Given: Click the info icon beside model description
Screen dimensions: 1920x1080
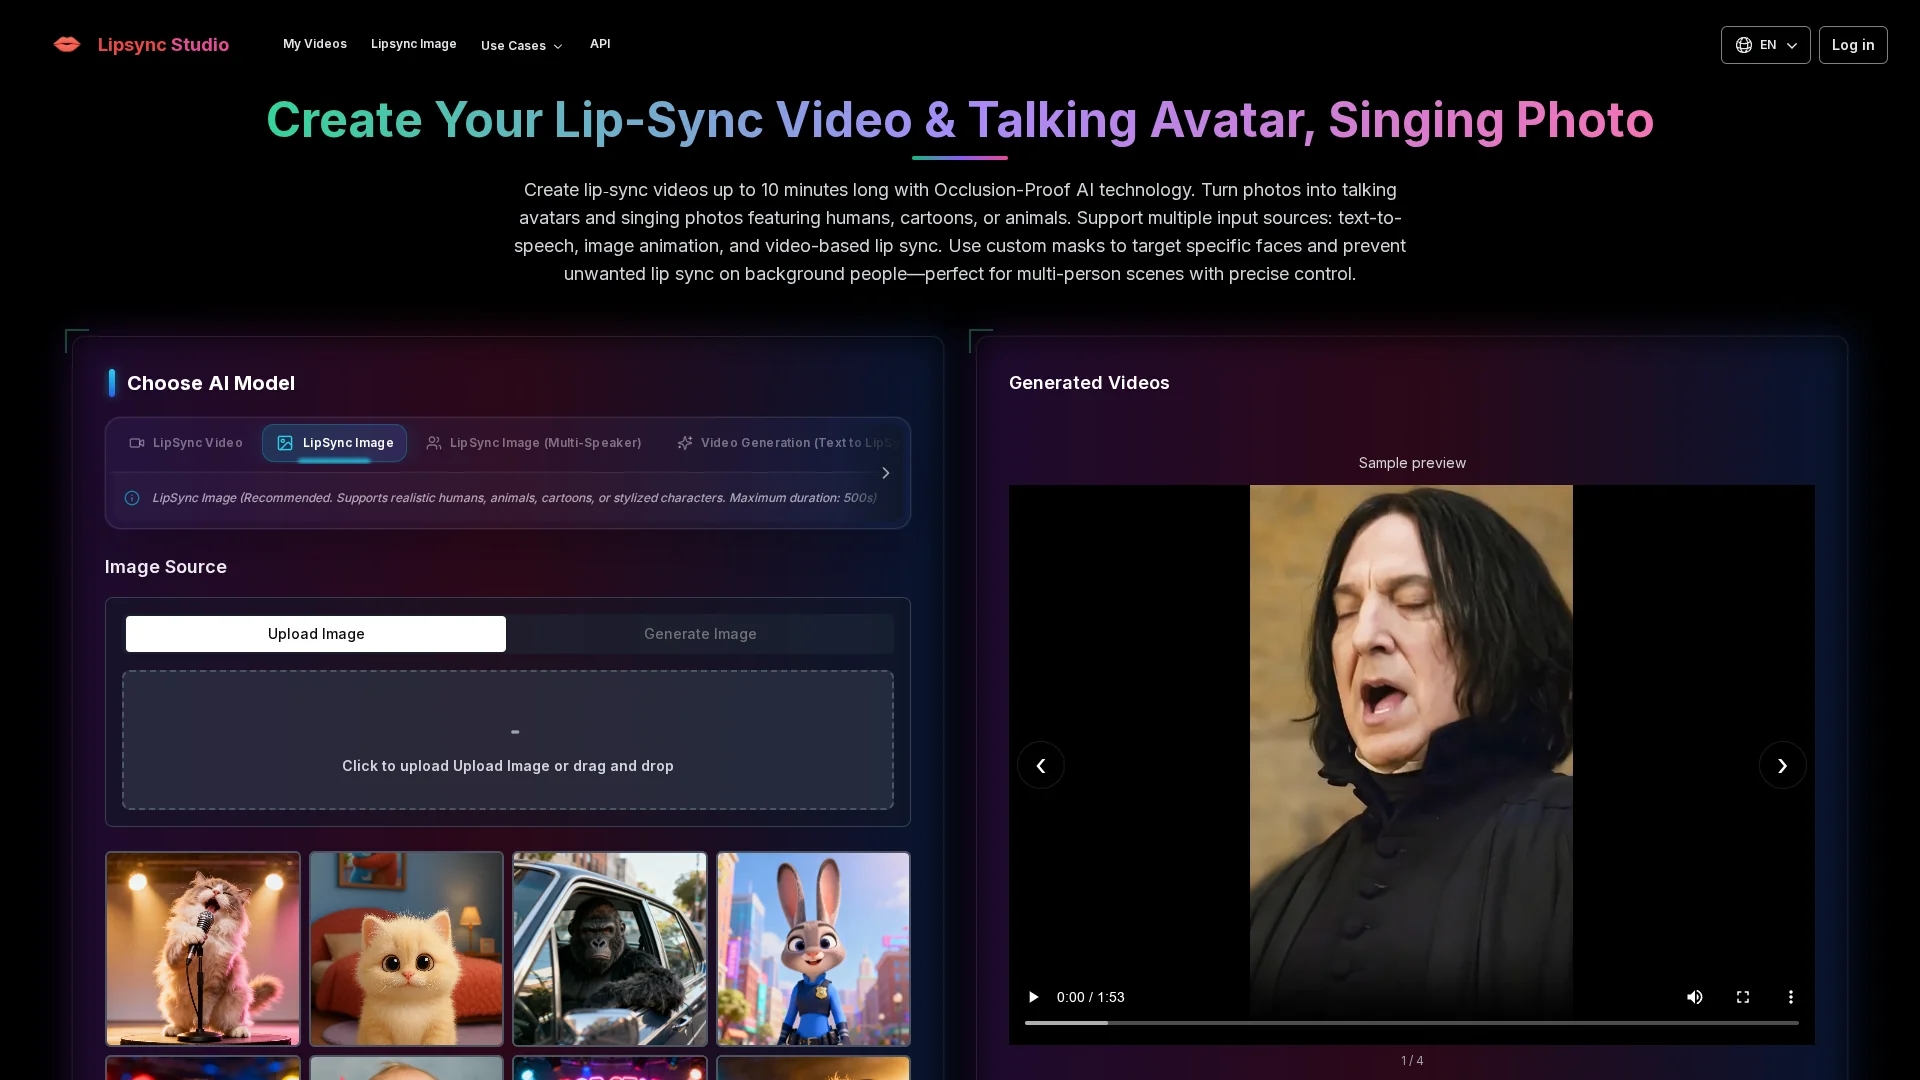Looking at the screenshot, I should click(x=132, y=498).
